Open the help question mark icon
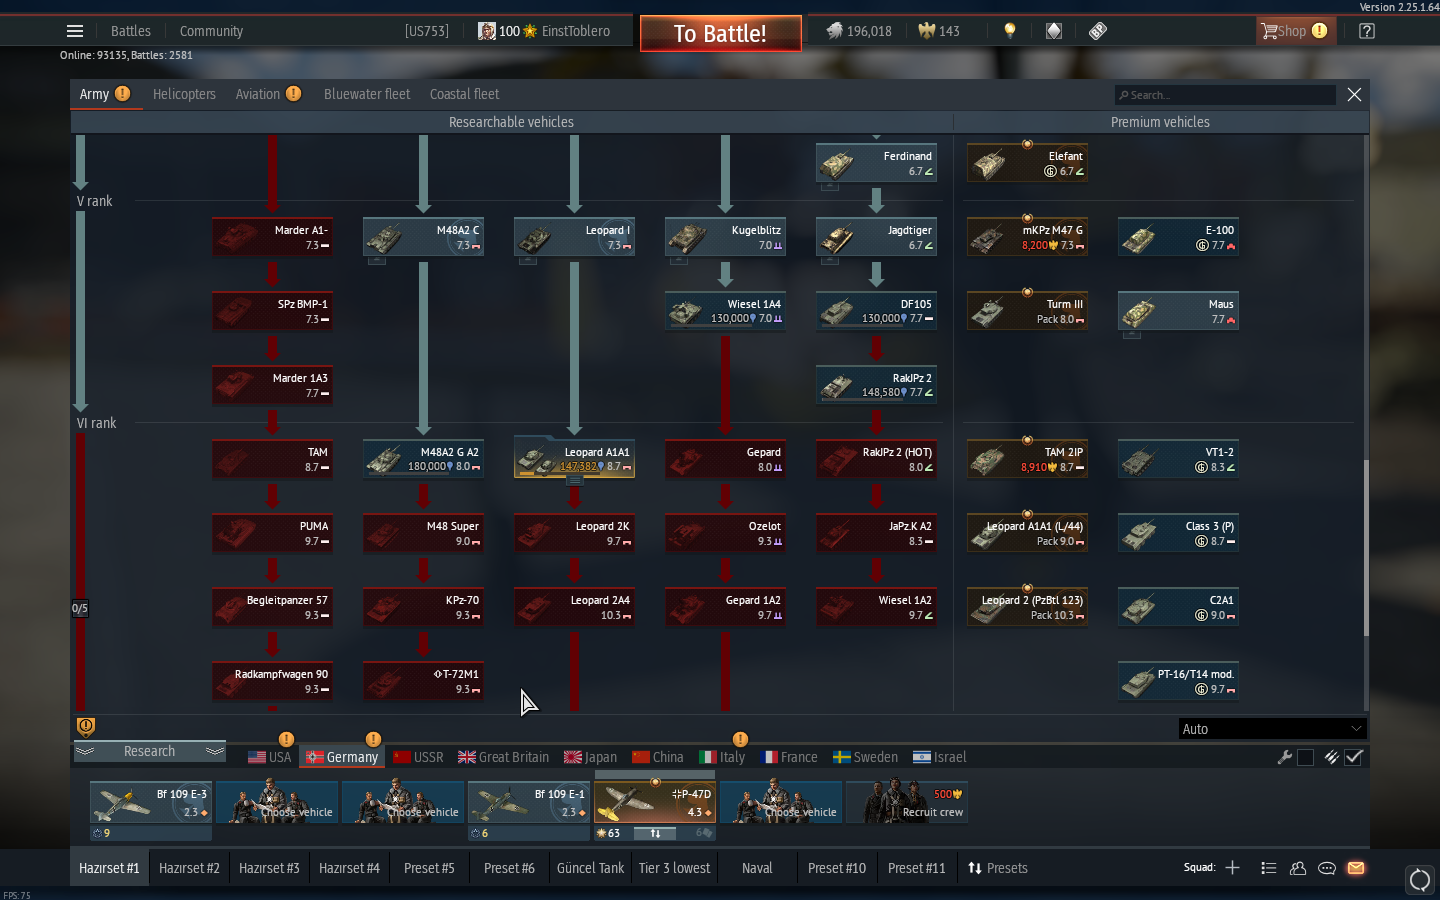Image resolution: width=1440 pixels, height=900 pixels. (1367, 31)
